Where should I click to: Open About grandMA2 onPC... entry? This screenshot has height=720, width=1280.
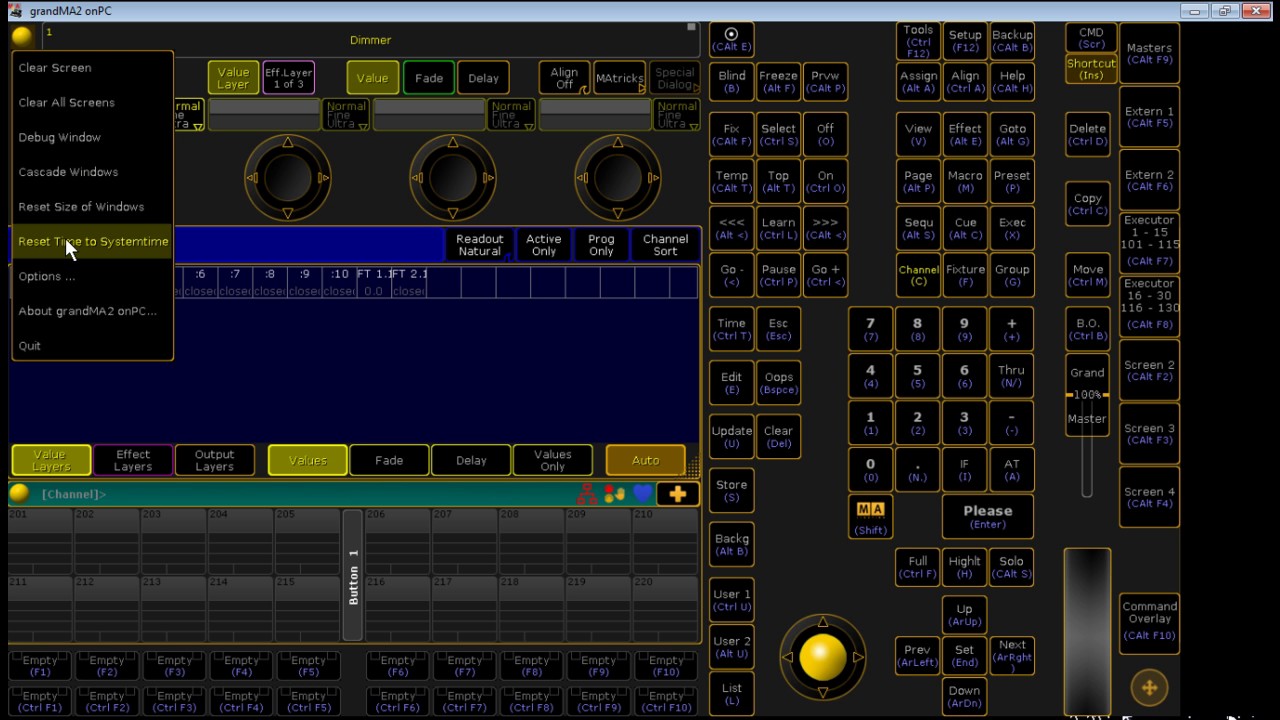[x=92, y=311]
